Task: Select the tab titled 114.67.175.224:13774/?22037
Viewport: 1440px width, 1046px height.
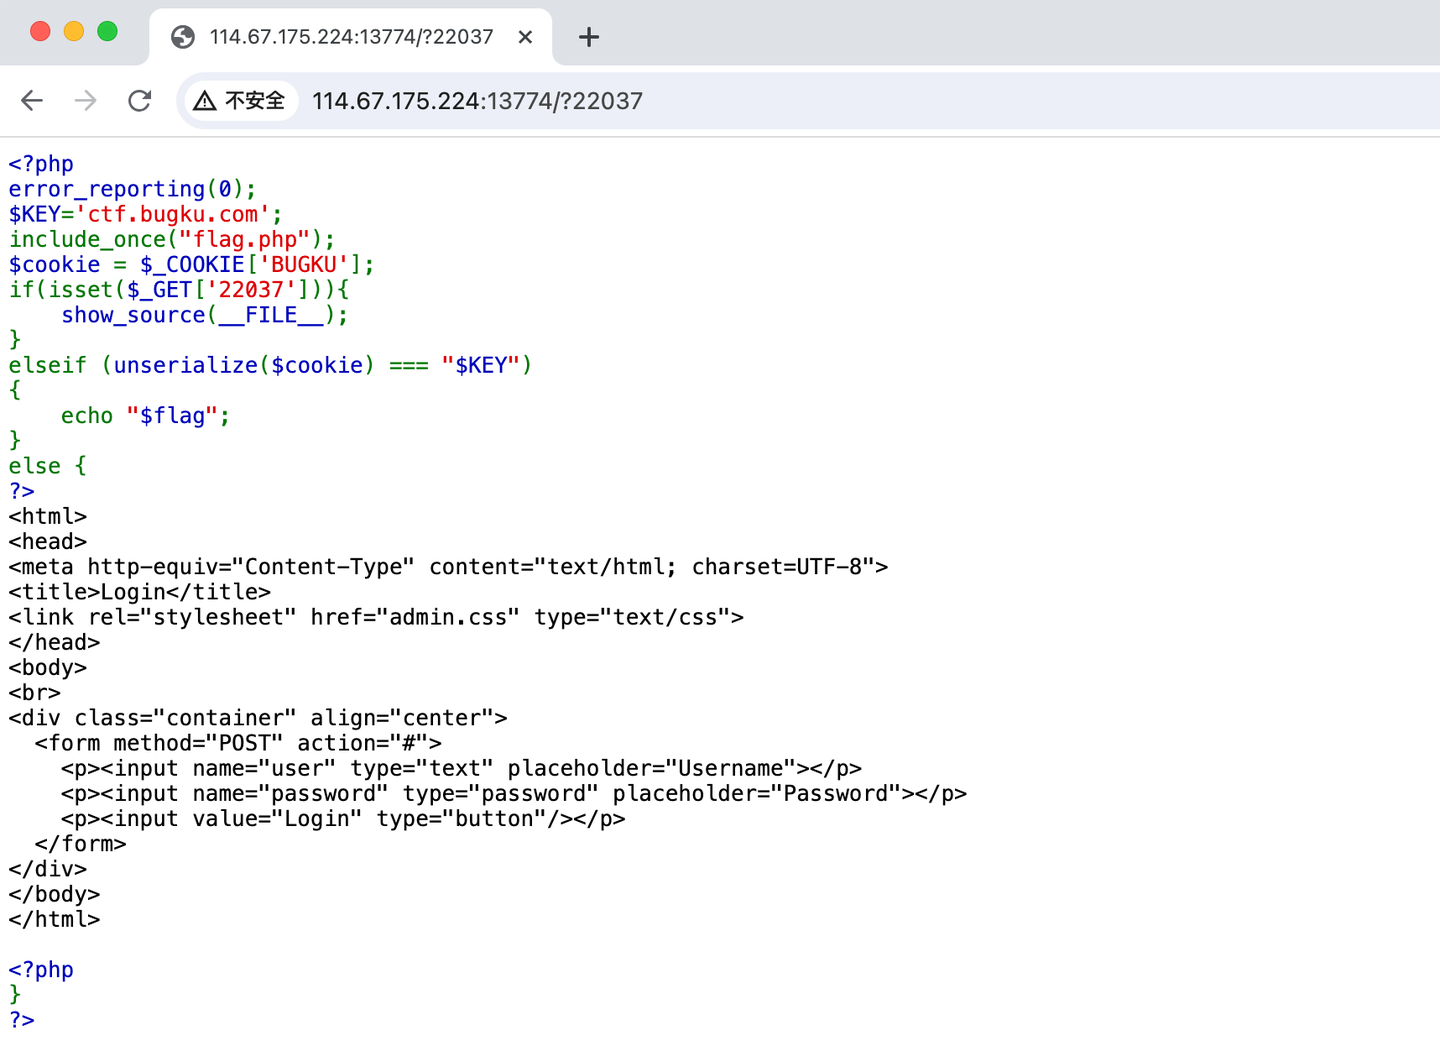Action: pos(350,37)
